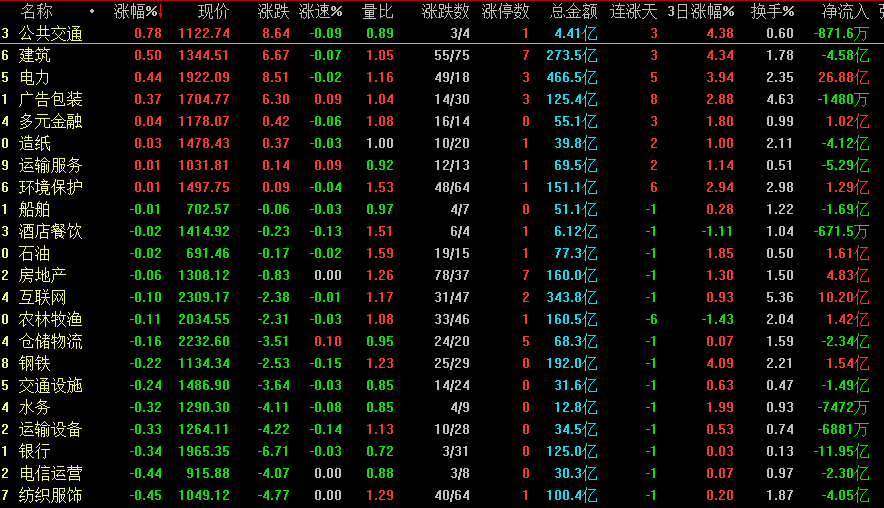Click 公共交通 change percent 0.78
The image size is (884, 508).
pos(148,33)
